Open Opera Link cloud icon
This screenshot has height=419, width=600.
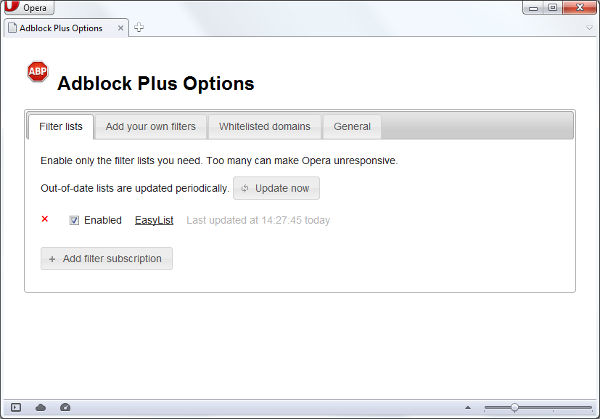[x=41, y=407]
